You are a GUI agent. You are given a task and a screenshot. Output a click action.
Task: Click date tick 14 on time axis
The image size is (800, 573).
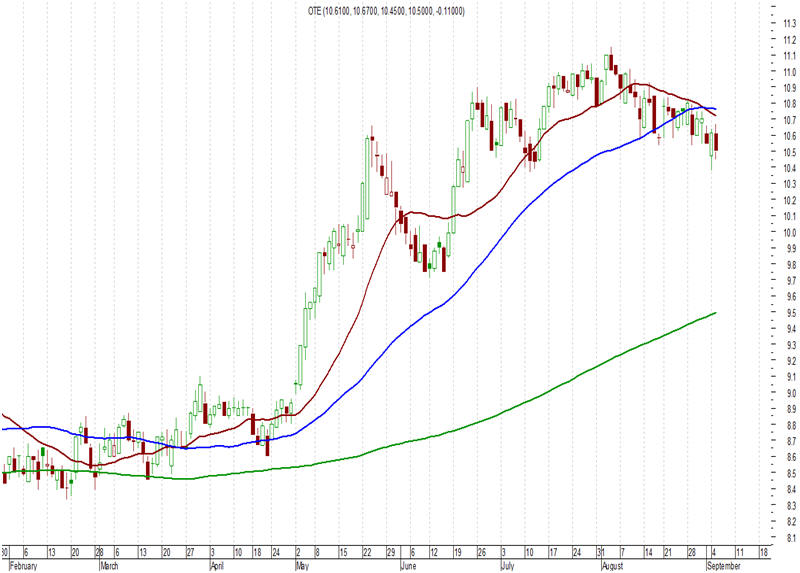pyautogui.click(x=648, y=553)
